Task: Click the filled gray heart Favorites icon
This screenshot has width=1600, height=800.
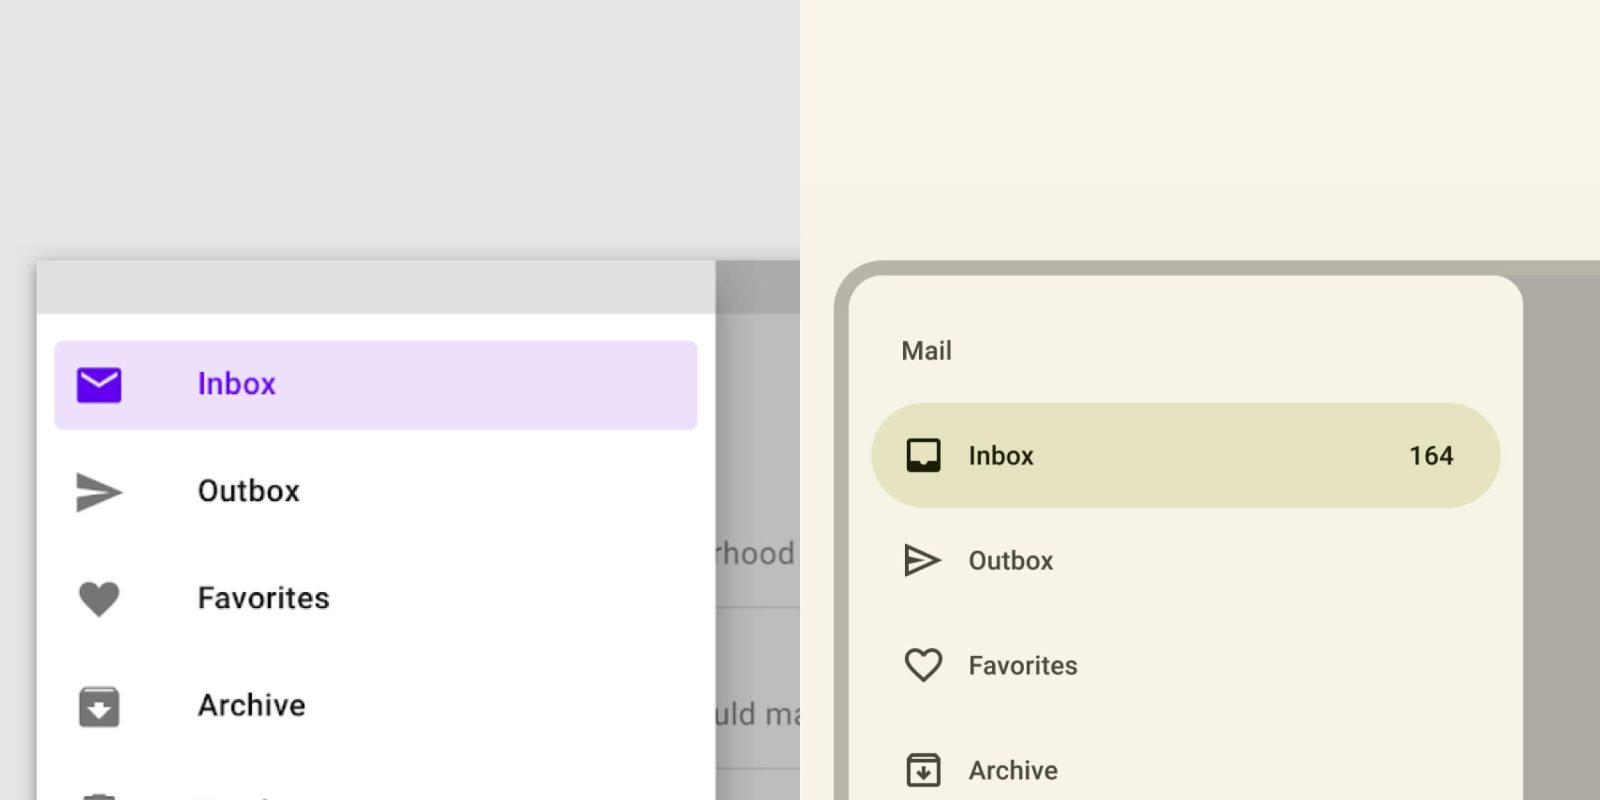Action: (99, 599)
